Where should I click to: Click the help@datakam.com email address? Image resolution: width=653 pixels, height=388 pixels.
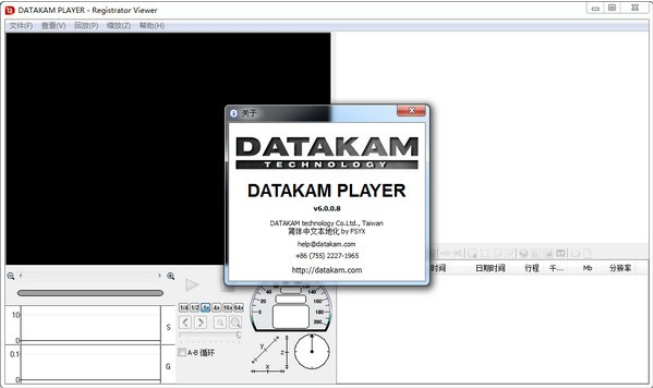(326, 244)
